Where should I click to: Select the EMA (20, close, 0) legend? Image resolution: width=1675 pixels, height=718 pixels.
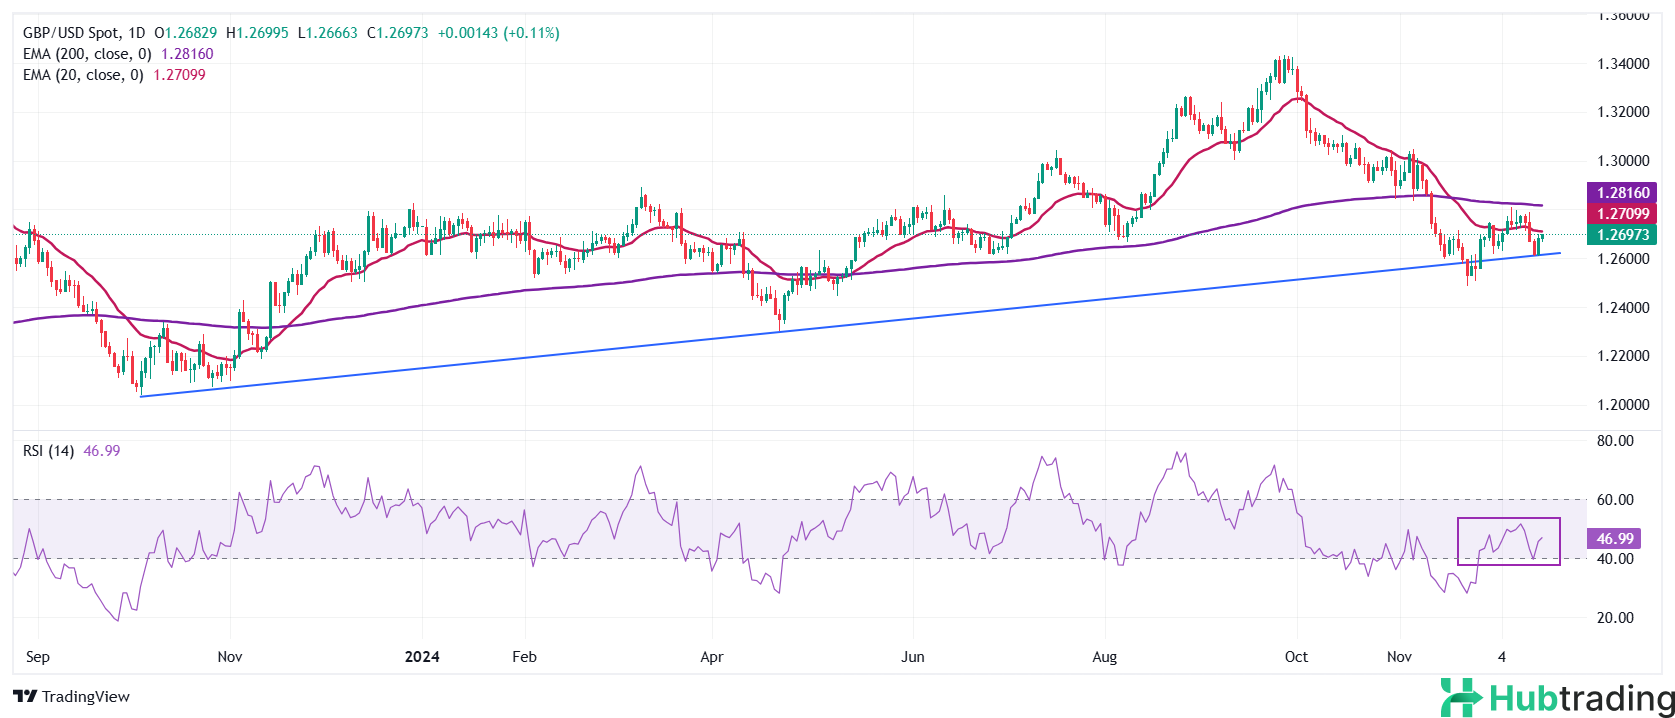point(84,75)
